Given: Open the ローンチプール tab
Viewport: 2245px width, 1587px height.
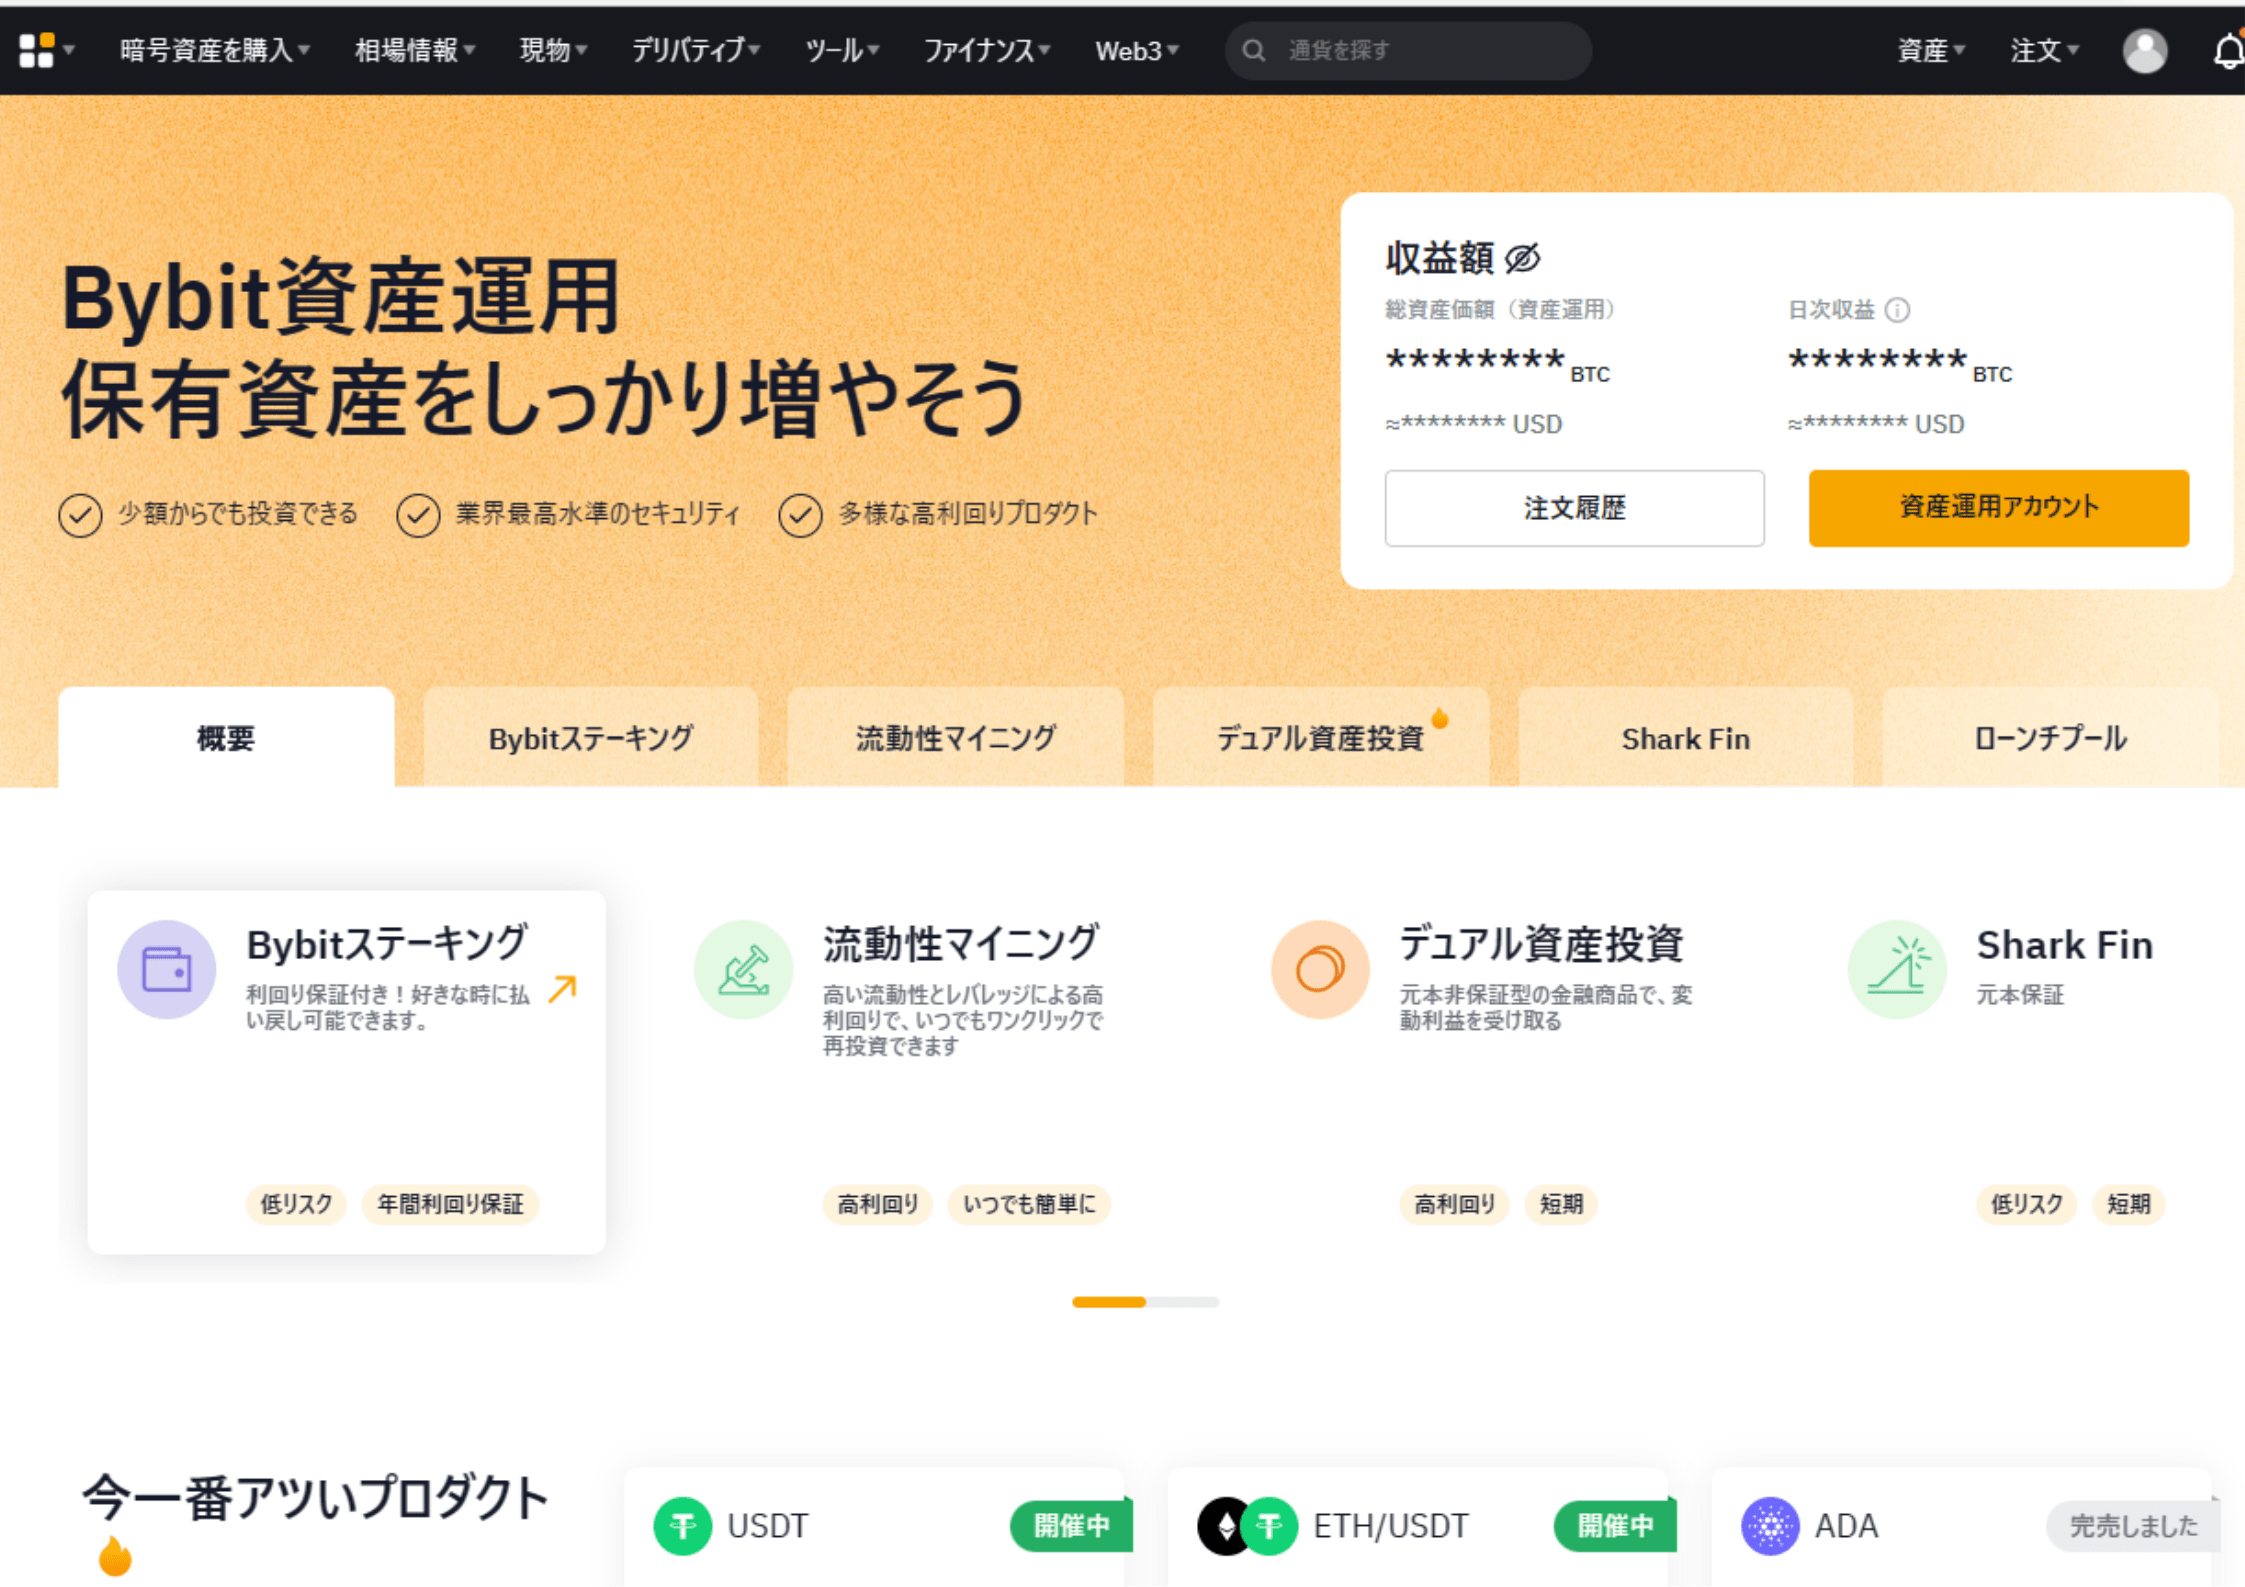Looking at the screenshot, I should [x=2050, y=737].
